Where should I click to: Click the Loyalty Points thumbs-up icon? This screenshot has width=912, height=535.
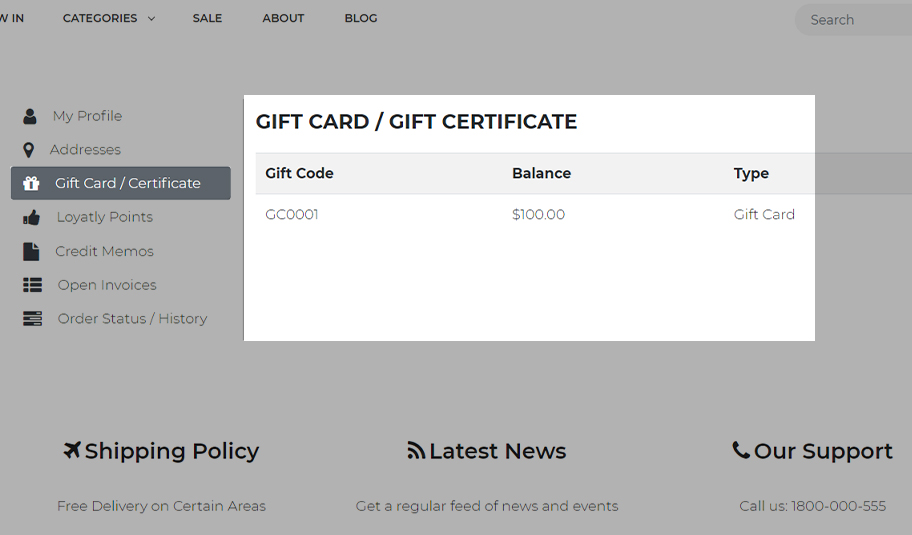tap(31, 217)
